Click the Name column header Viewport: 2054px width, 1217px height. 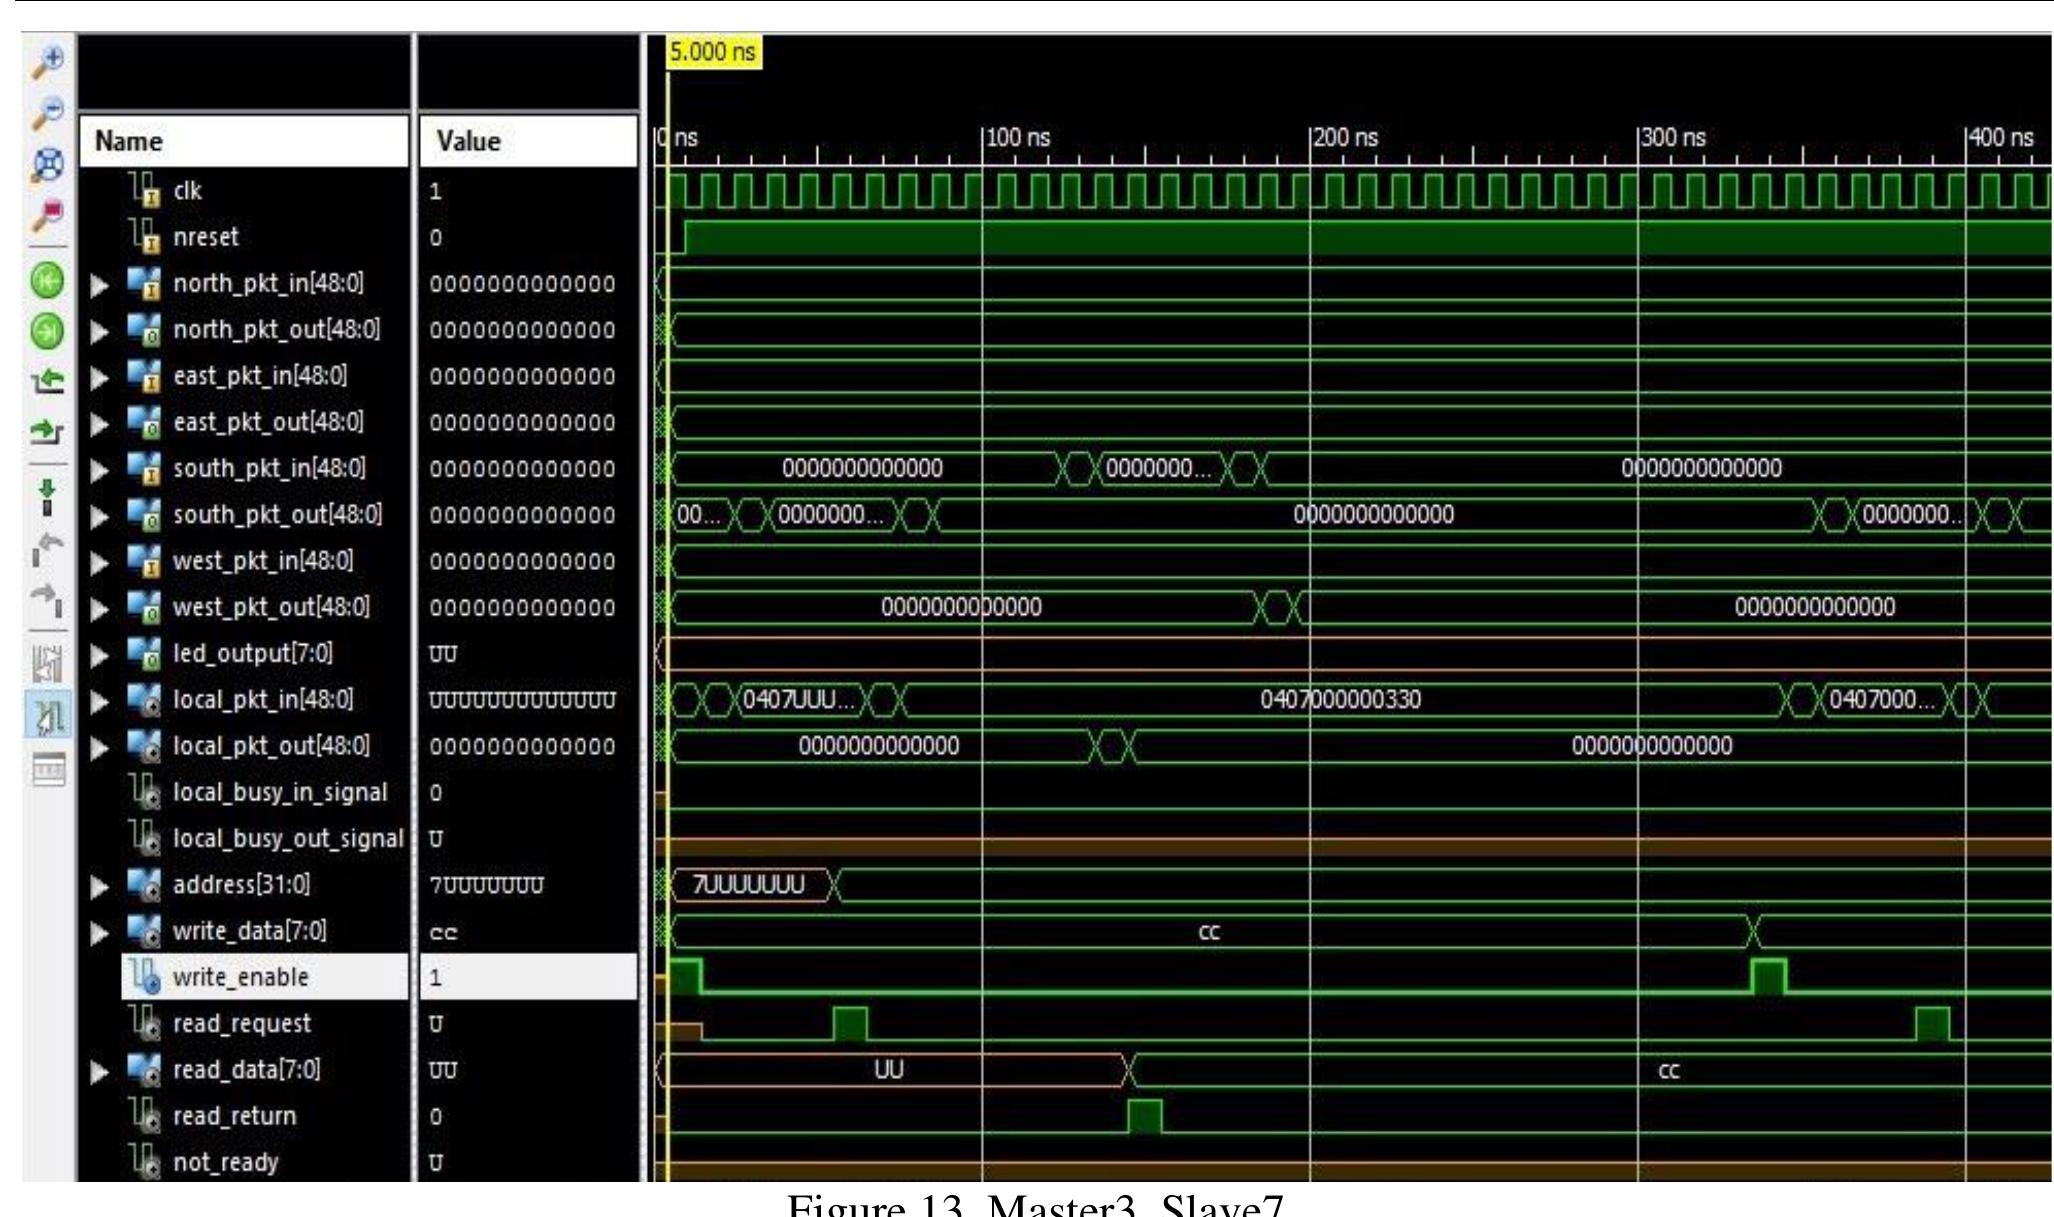point(244,141)
